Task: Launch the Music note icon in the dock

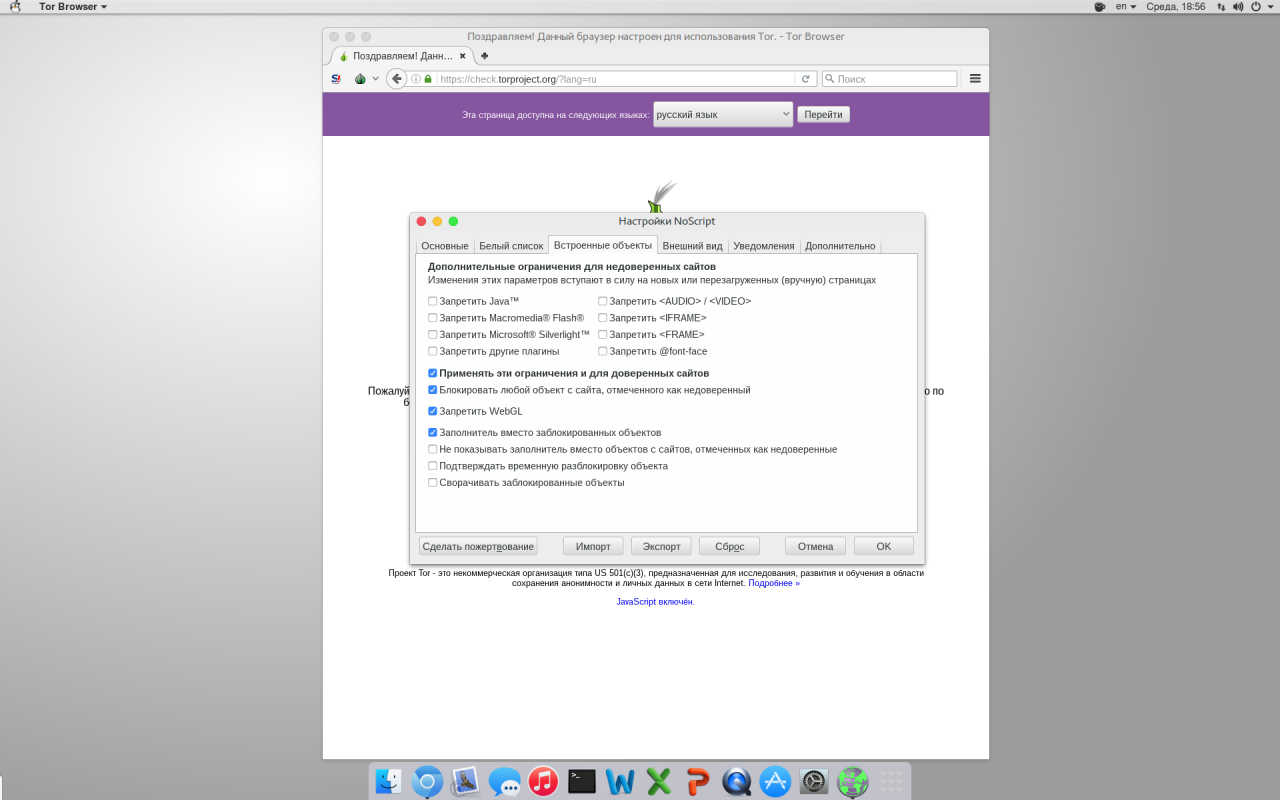Action: 543,781
